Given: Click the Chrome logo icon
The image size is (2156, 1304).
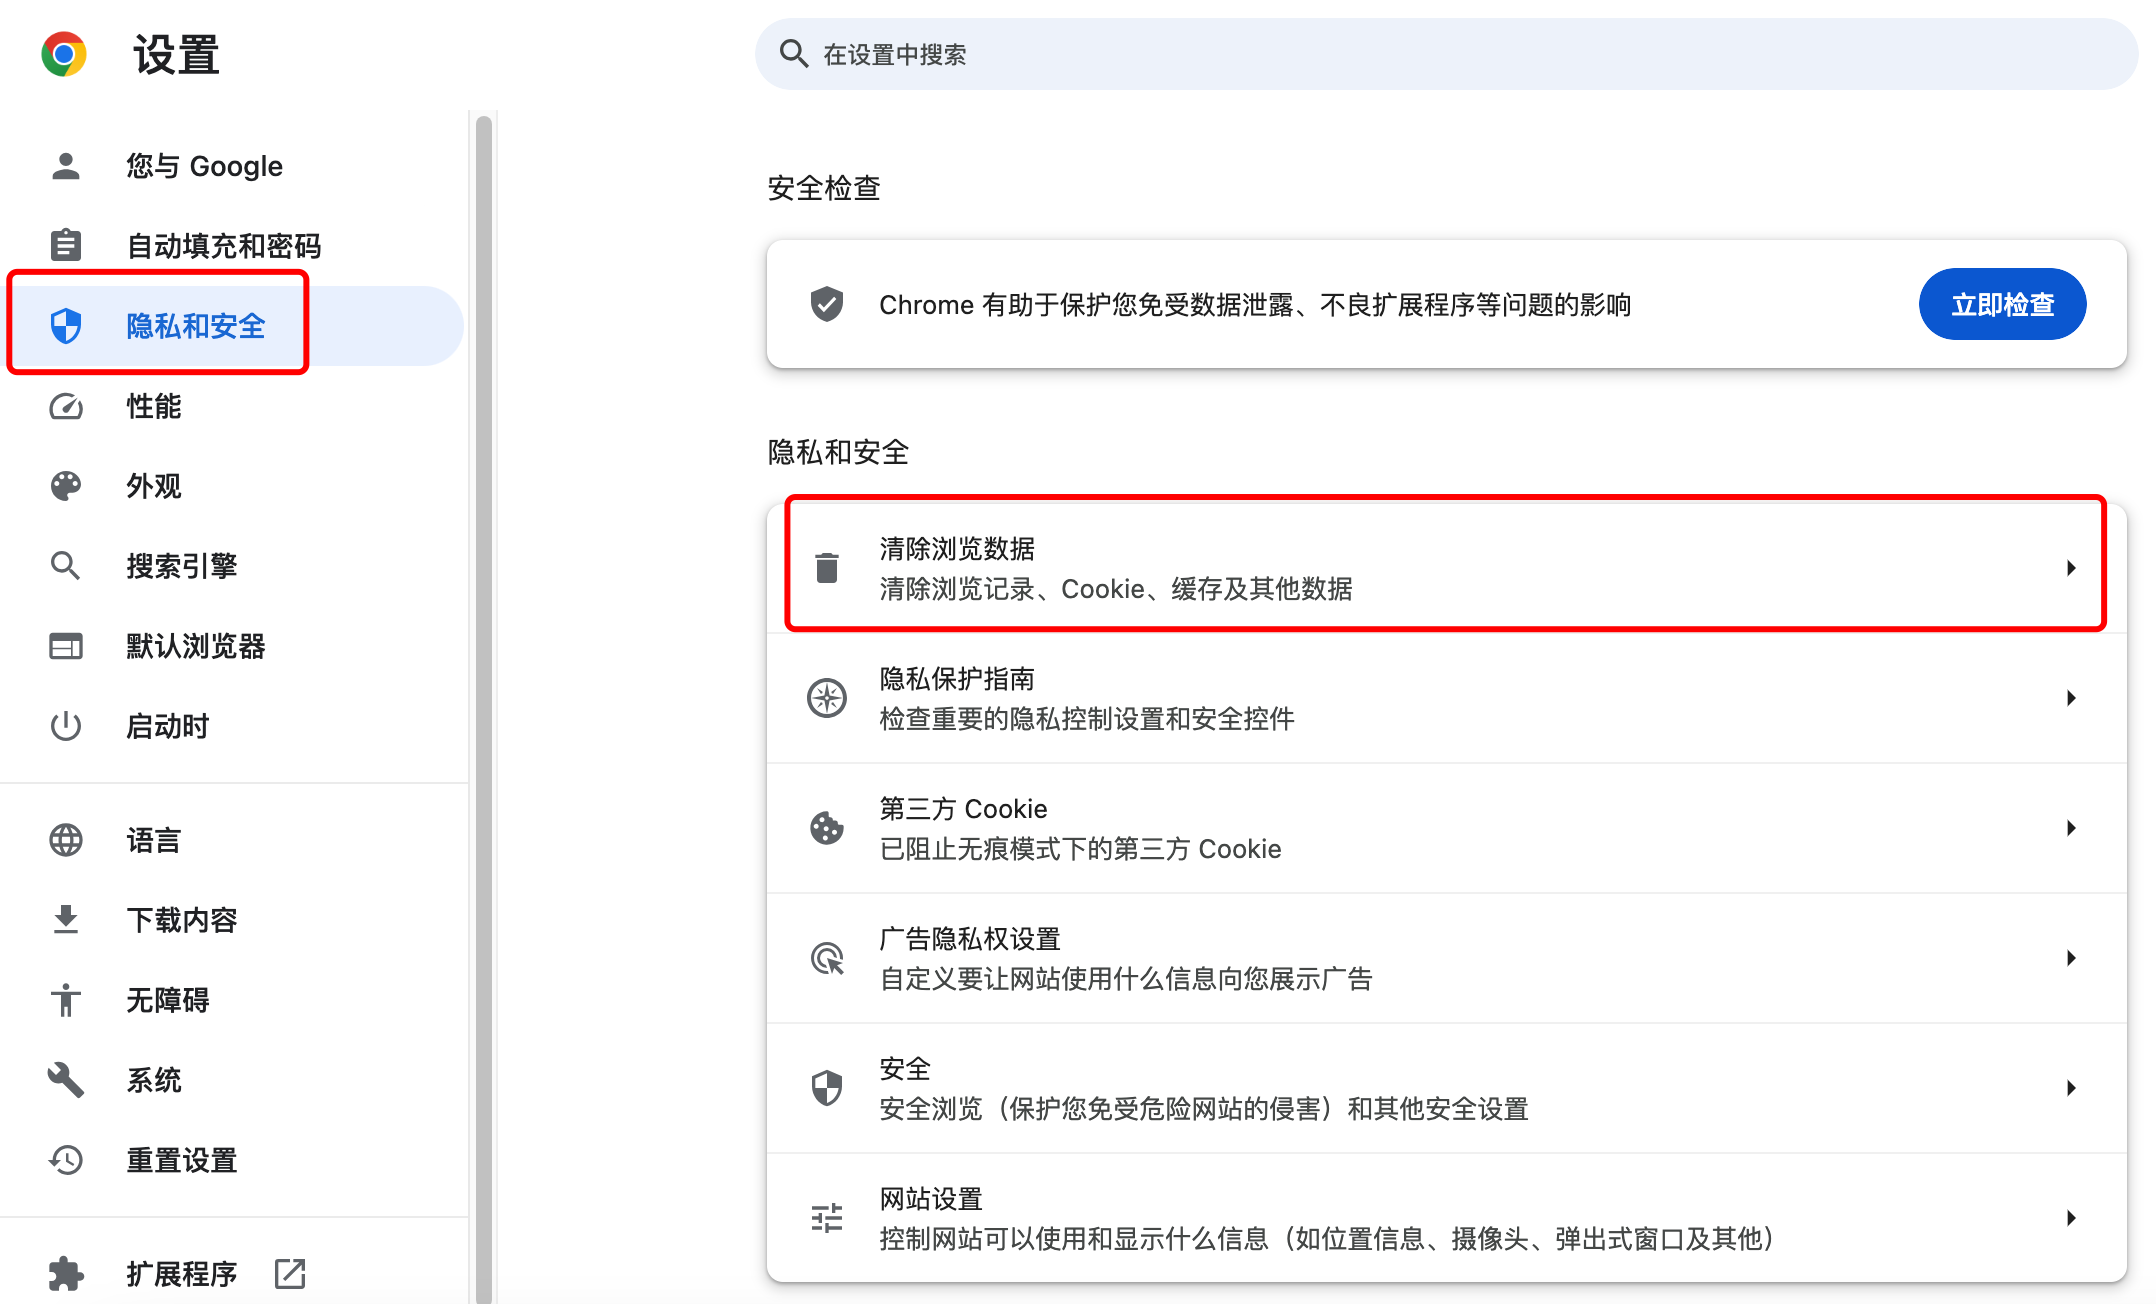Looking at the screenshot, I should [64, 54].
